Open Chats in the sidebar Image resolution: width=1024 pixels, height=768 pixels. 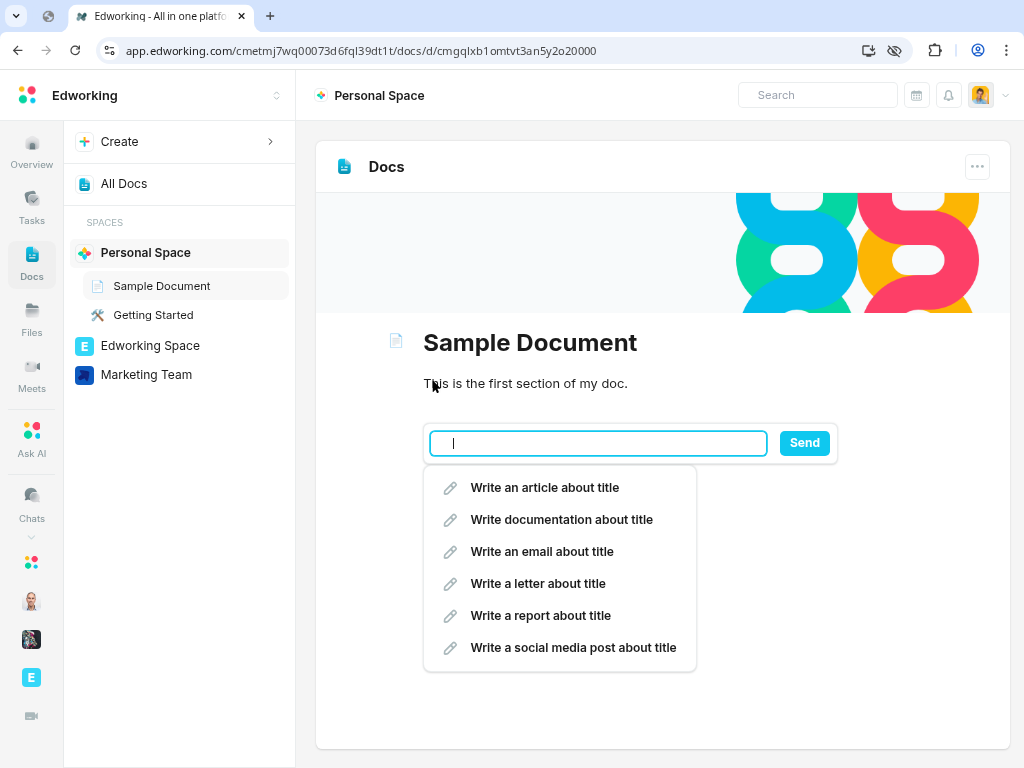coord(32,504)
